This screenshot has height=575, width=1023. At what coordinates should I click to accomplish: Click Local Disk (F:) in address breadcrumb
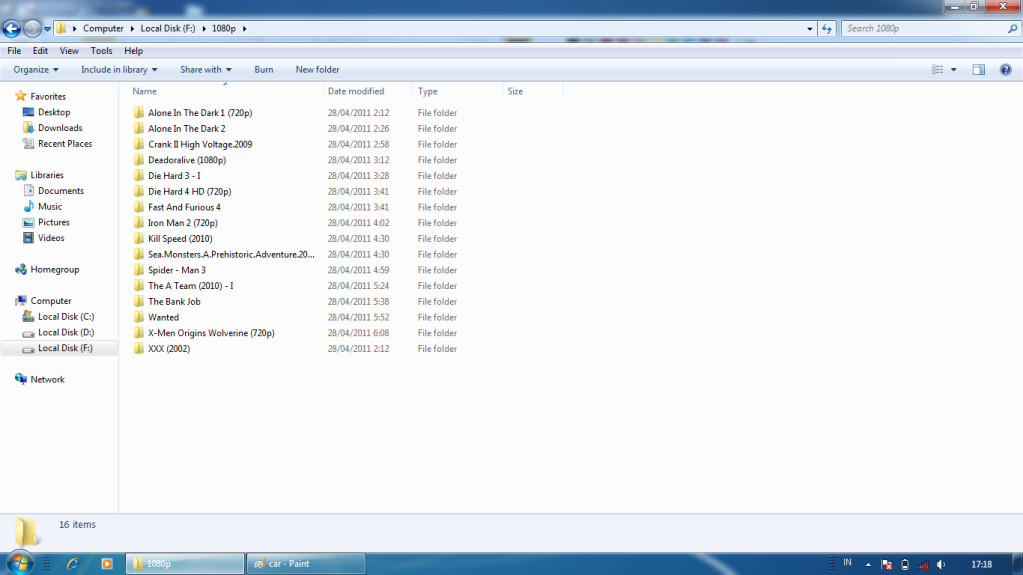pyautogui.click(x=168, y=29)
